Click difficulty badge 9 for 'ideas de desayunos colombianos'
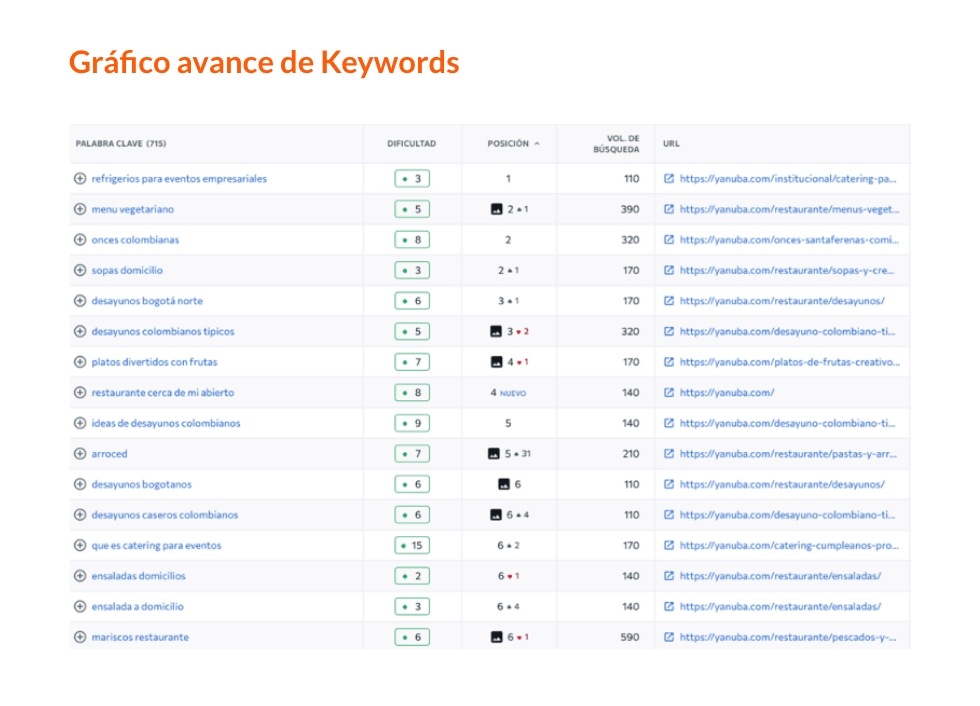The width and height of the screenshot is (980, 706). 412,423
